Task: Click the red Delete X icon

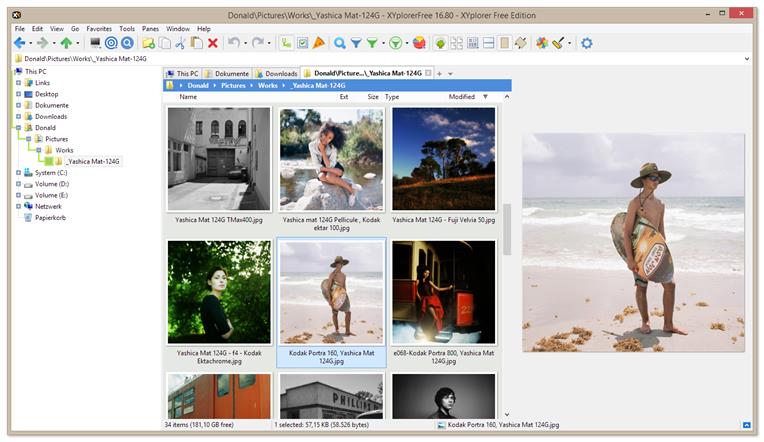Action: tap(212, 43)
